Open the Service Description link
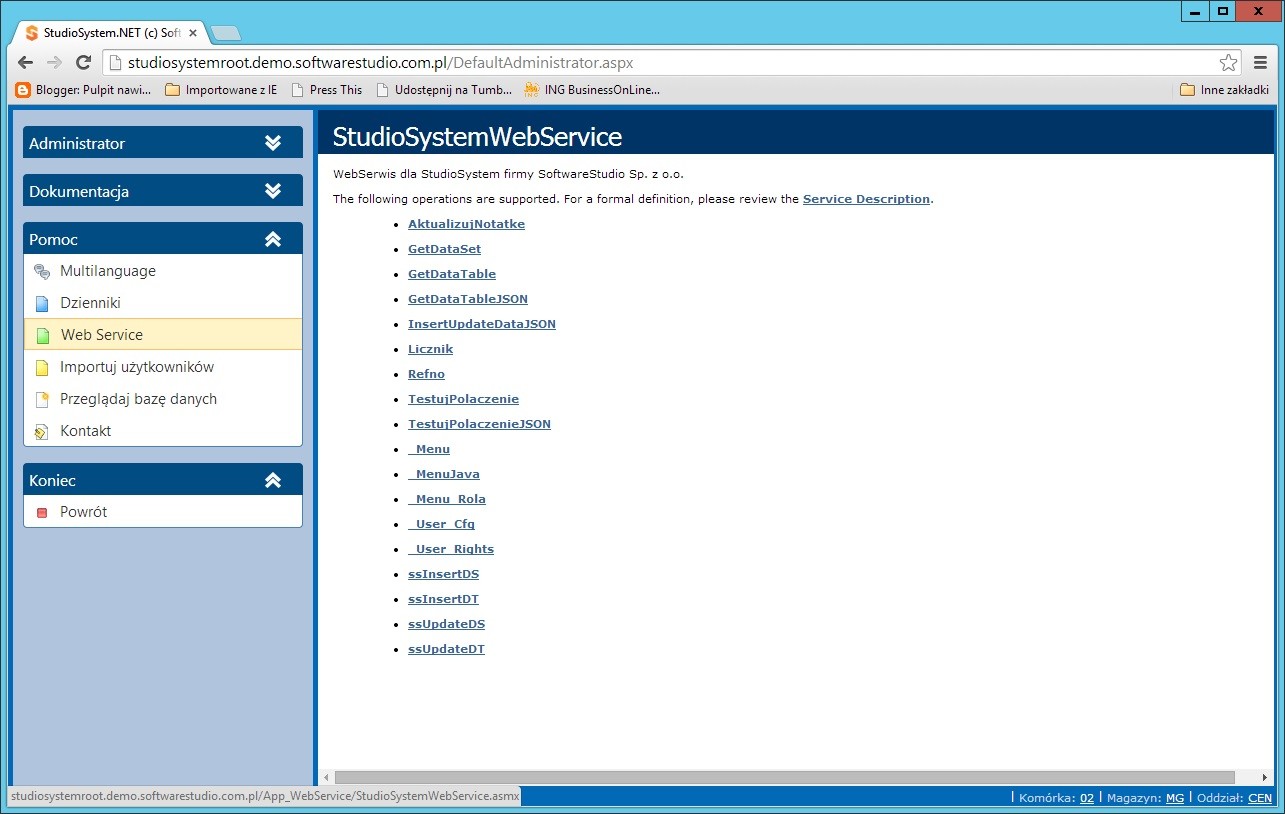This screenshot has height=814, width=1285. 866,199
